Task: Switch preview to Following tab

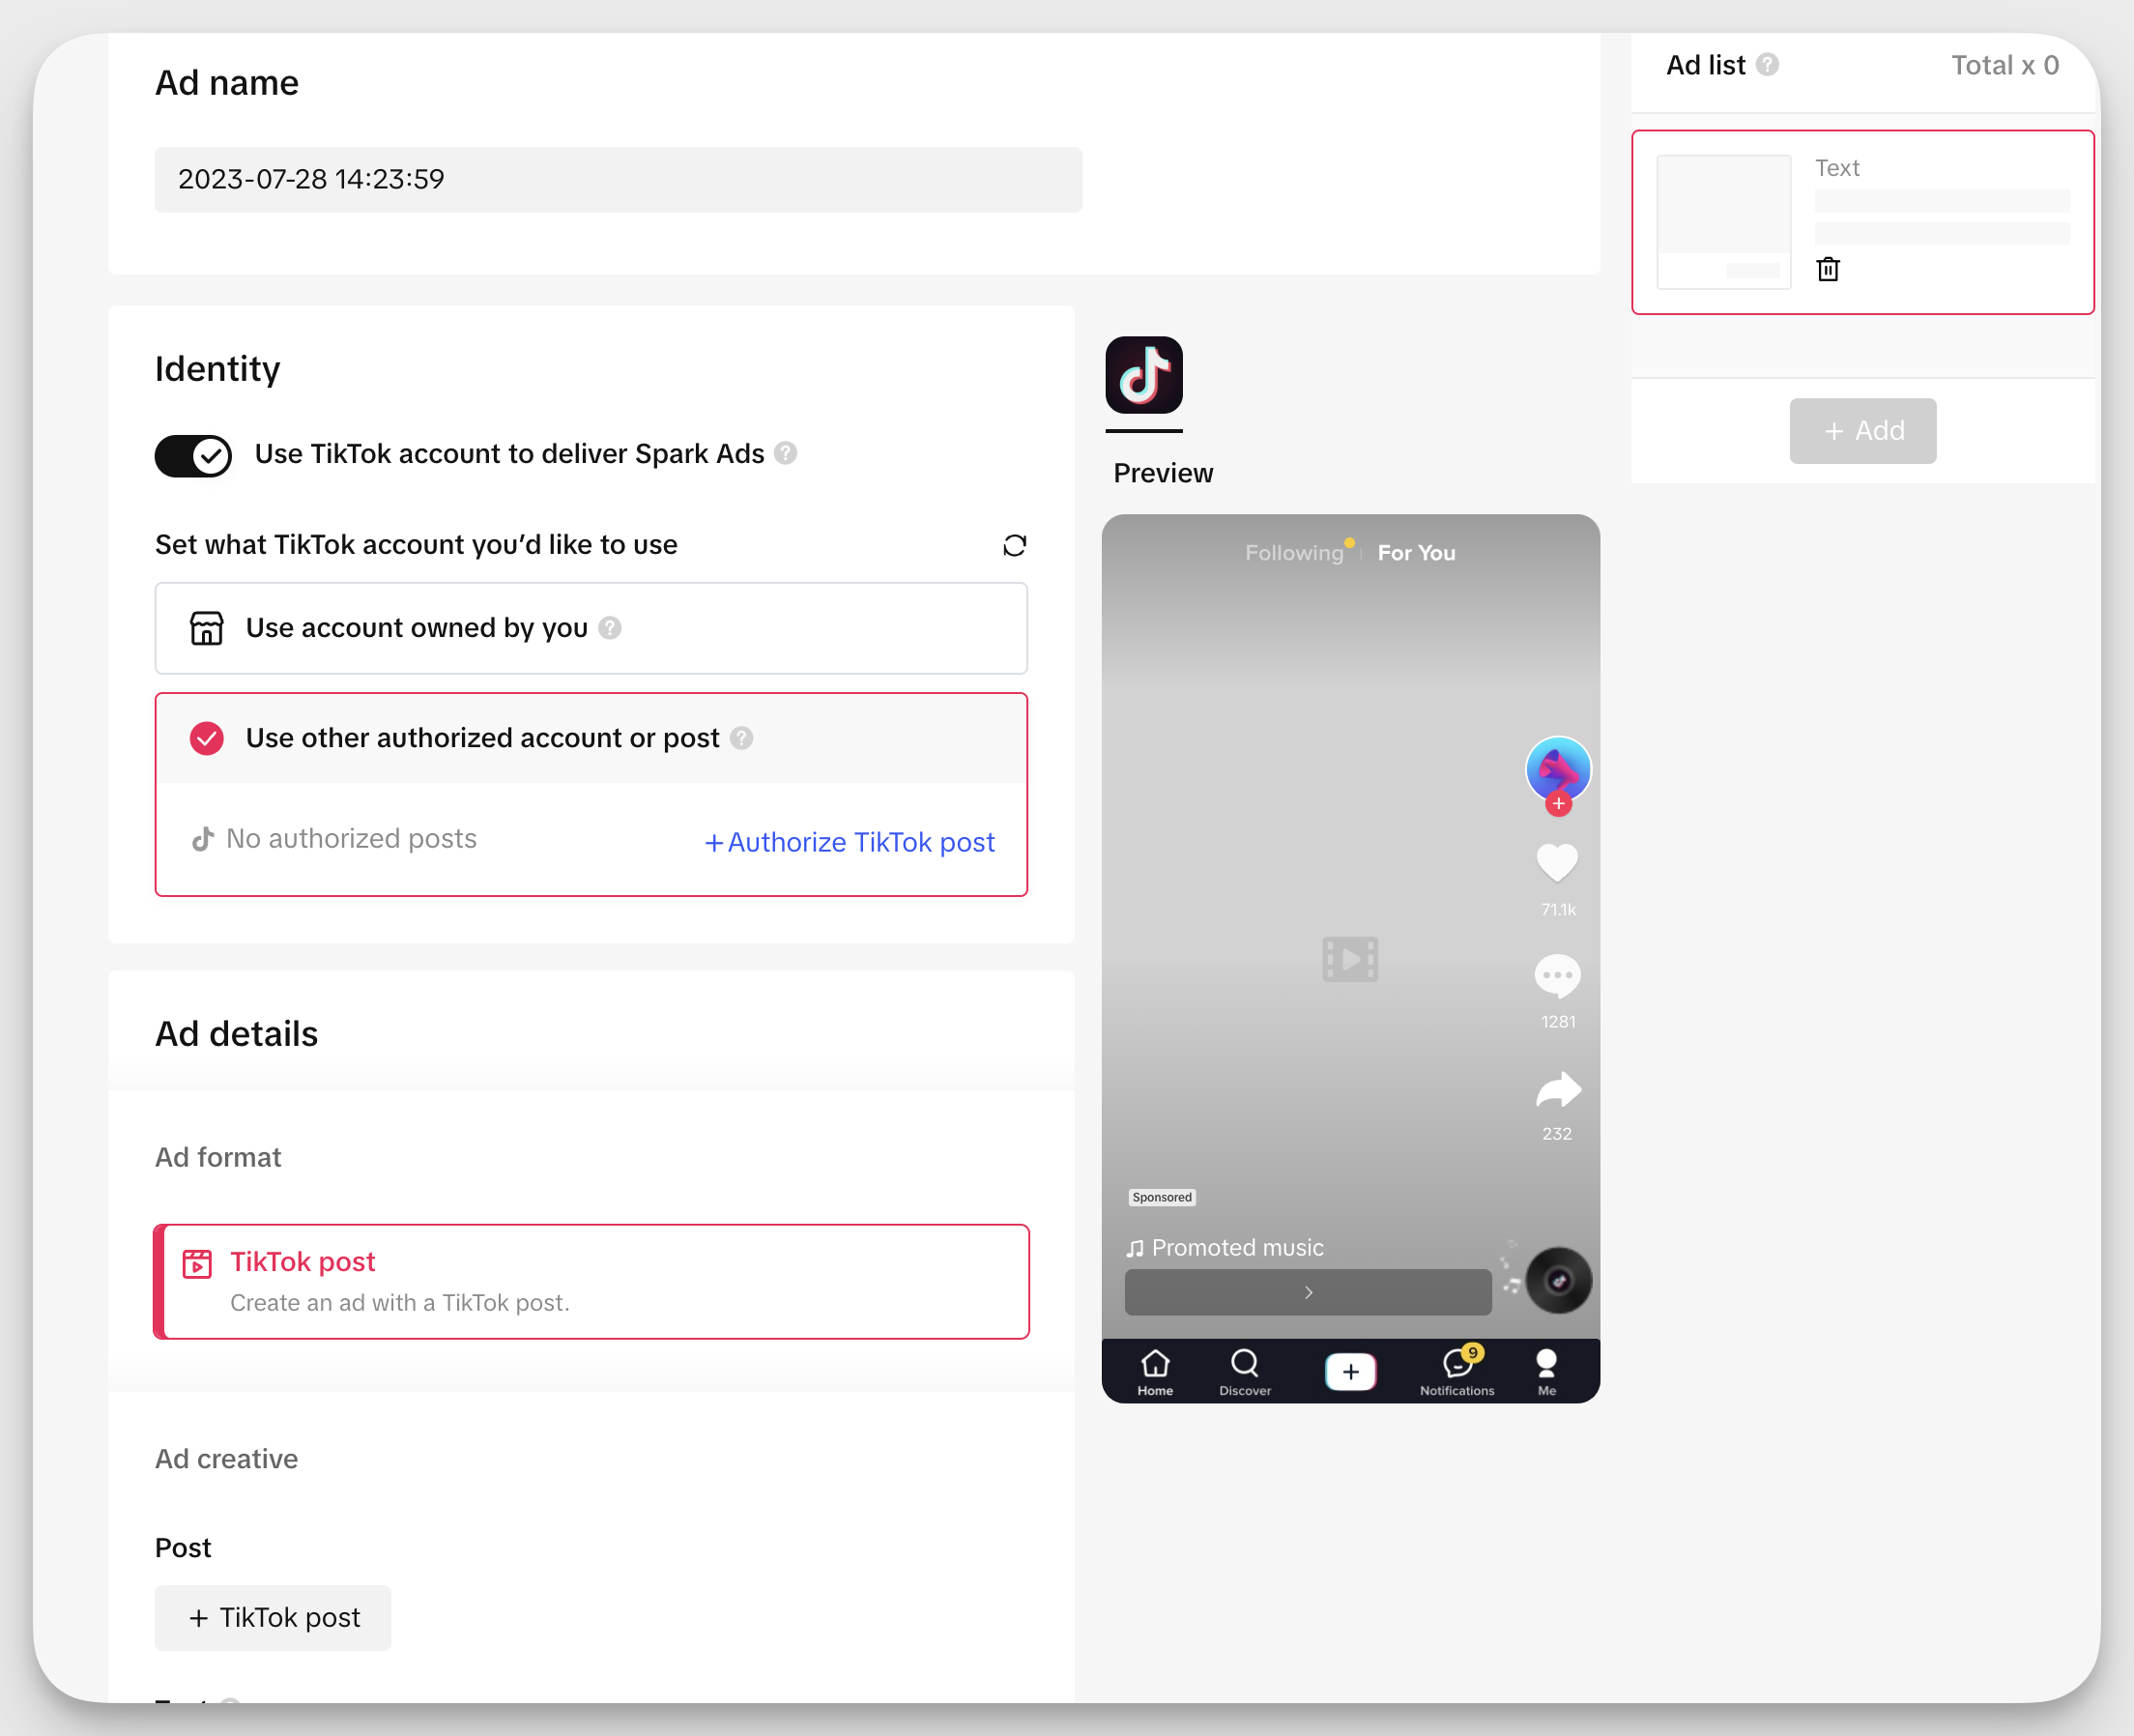Action: [1294, 553]
